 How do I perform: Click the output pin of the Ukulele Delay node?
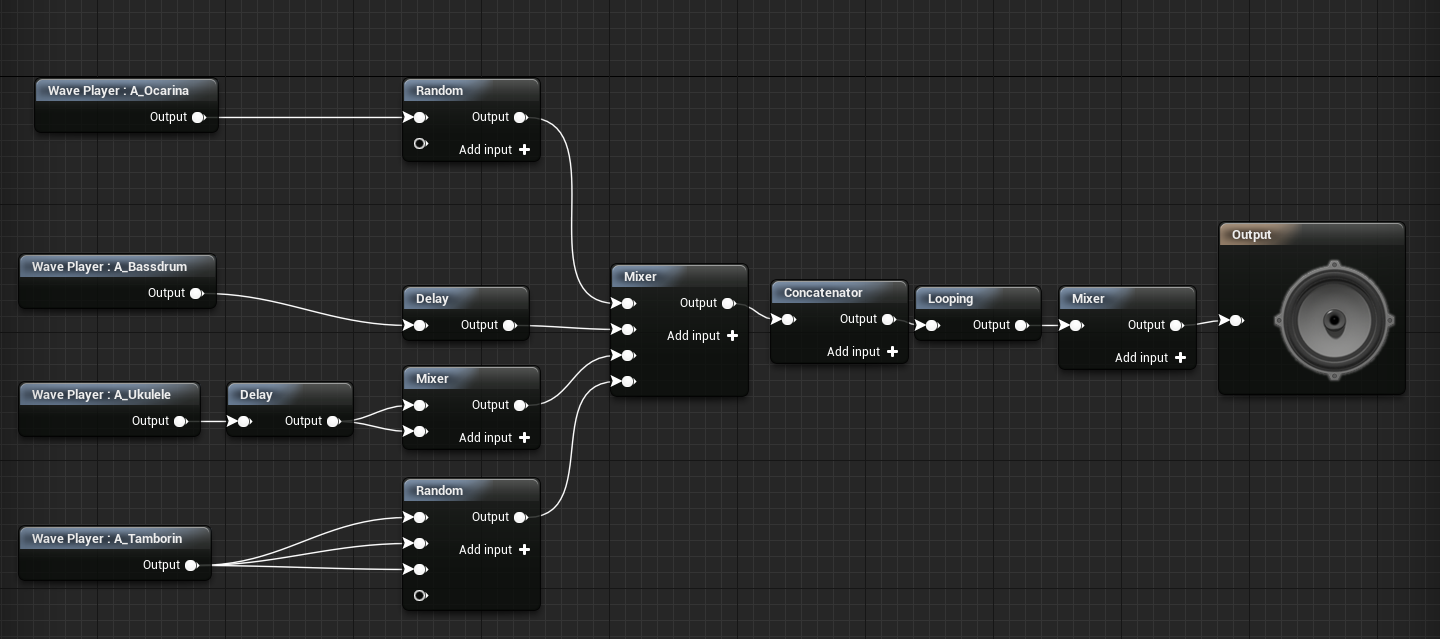[333, 421]
